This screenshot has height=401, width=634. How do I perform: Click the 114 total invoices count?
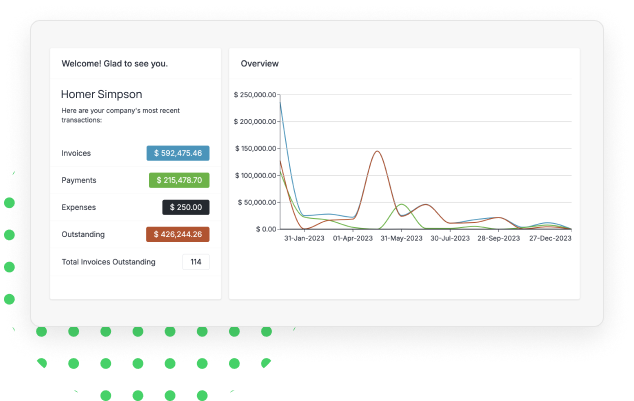(x=196, y=262)
